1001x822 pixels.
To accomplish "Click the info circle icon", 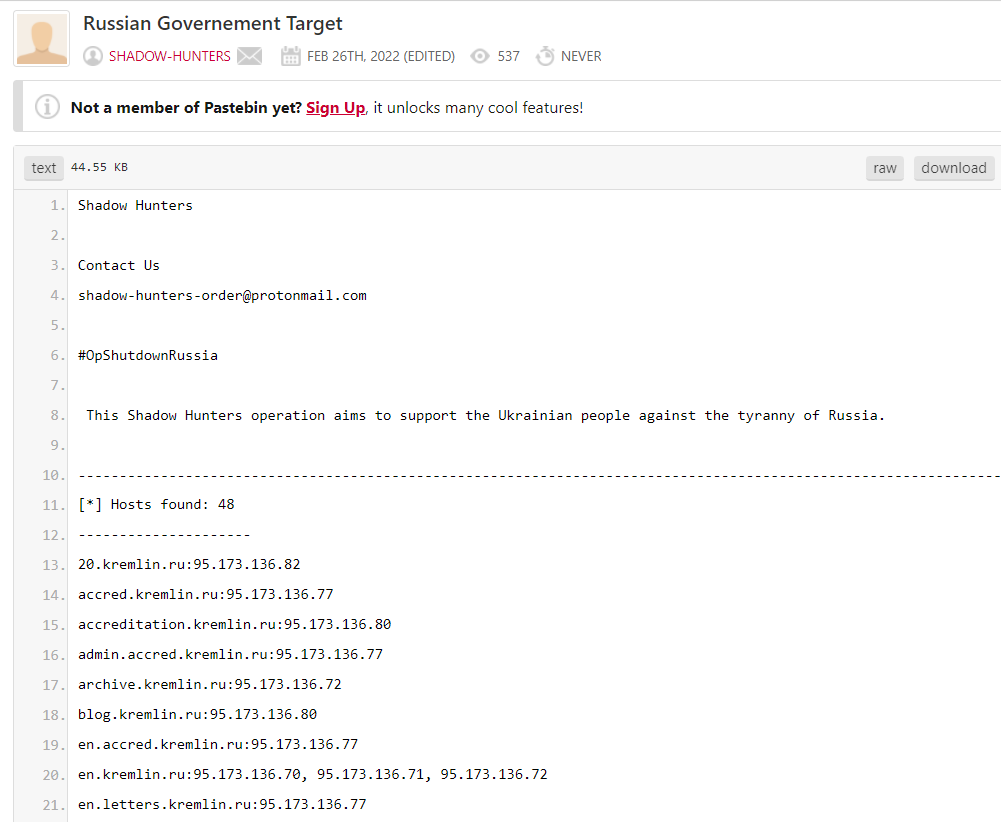I will [x=47, y=107].
